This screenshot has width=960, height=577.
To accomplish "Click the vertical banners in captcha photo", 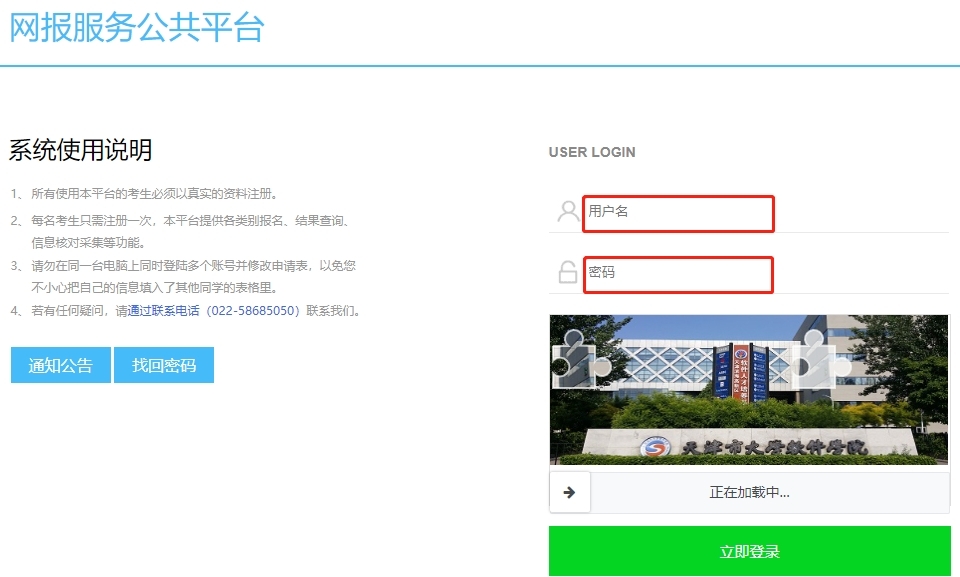I will point(740,372).
